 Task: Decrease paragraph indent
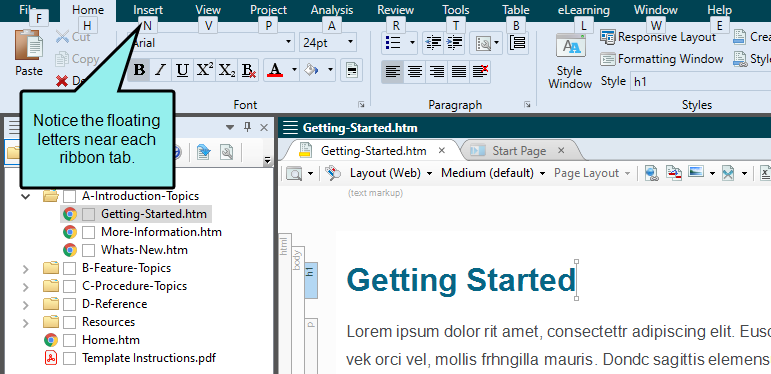coord(433,43)
